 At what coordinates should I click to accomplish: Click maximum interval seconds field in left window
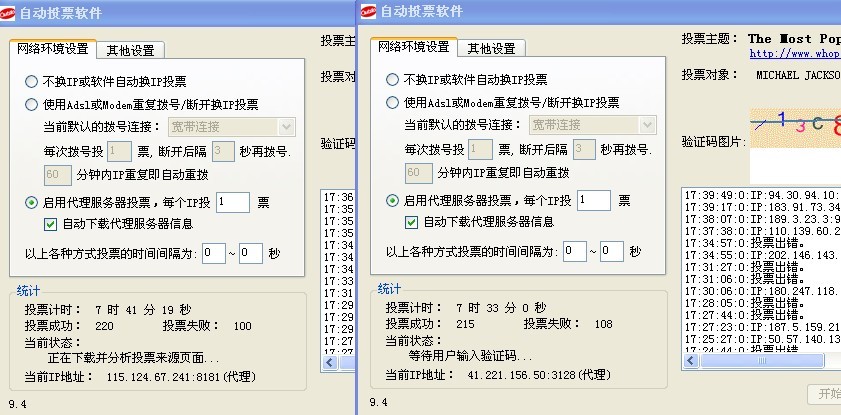click(251, 254)
